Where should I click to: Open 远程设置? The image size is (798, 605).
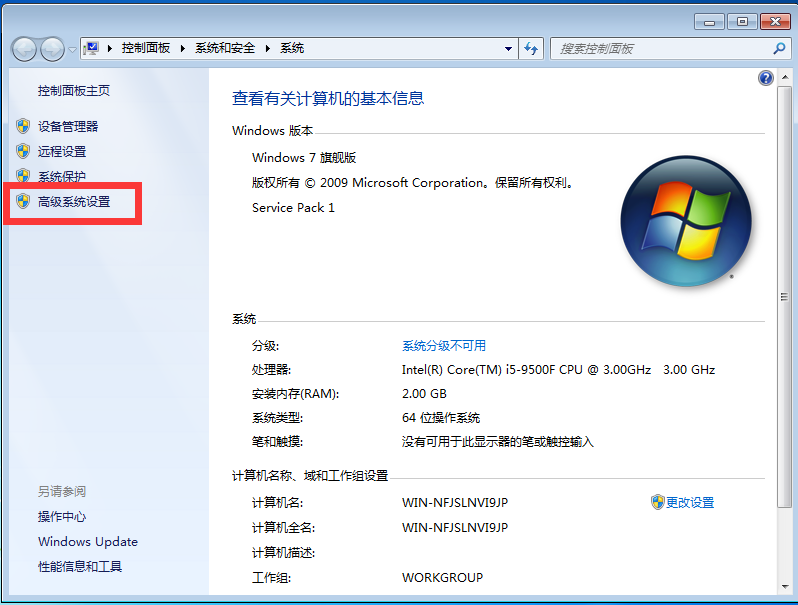pyautogui.click(x=62, y=151)
